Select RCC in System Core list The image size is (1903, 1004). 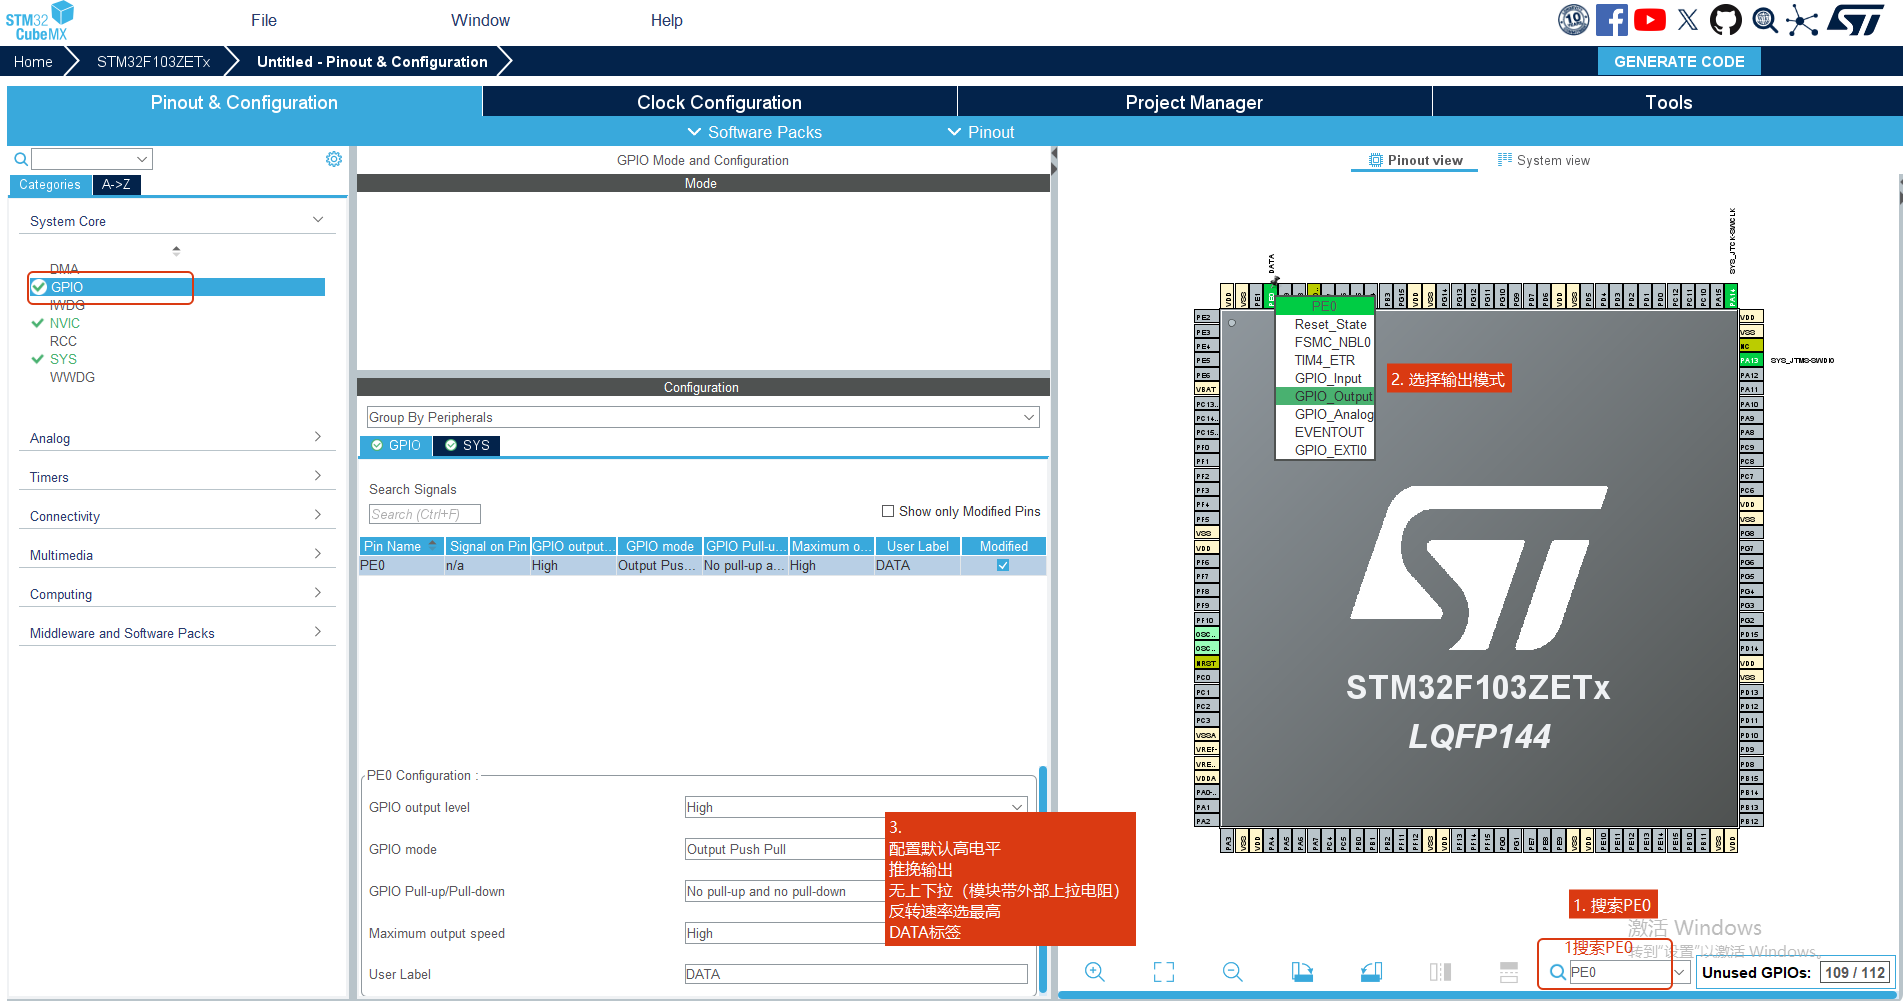point(63,341)
